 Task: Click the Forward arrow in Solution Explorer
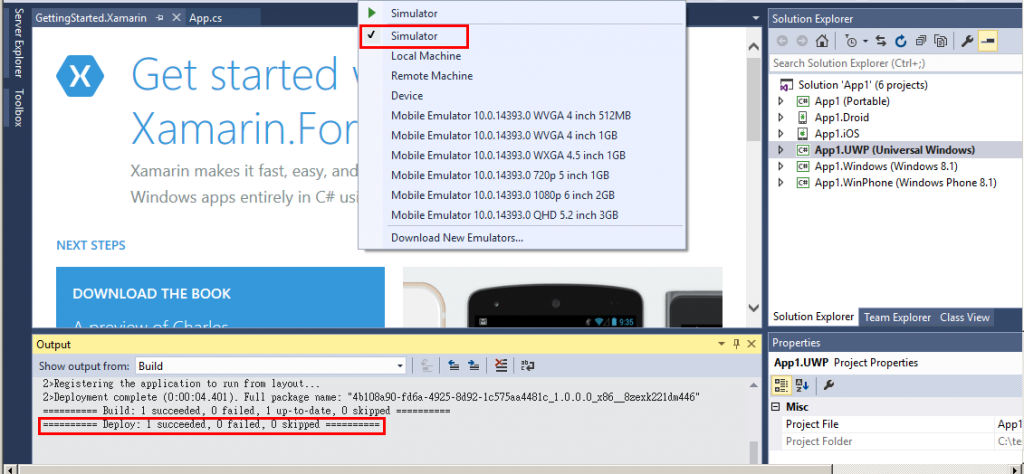802,42
